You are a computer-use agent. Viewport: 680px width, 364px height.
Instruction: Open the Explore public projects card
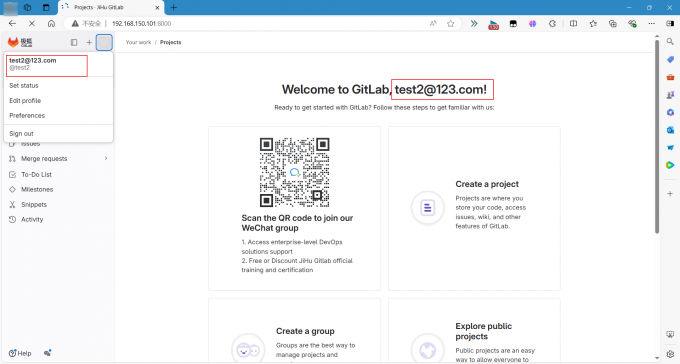[x=474, y=331]
